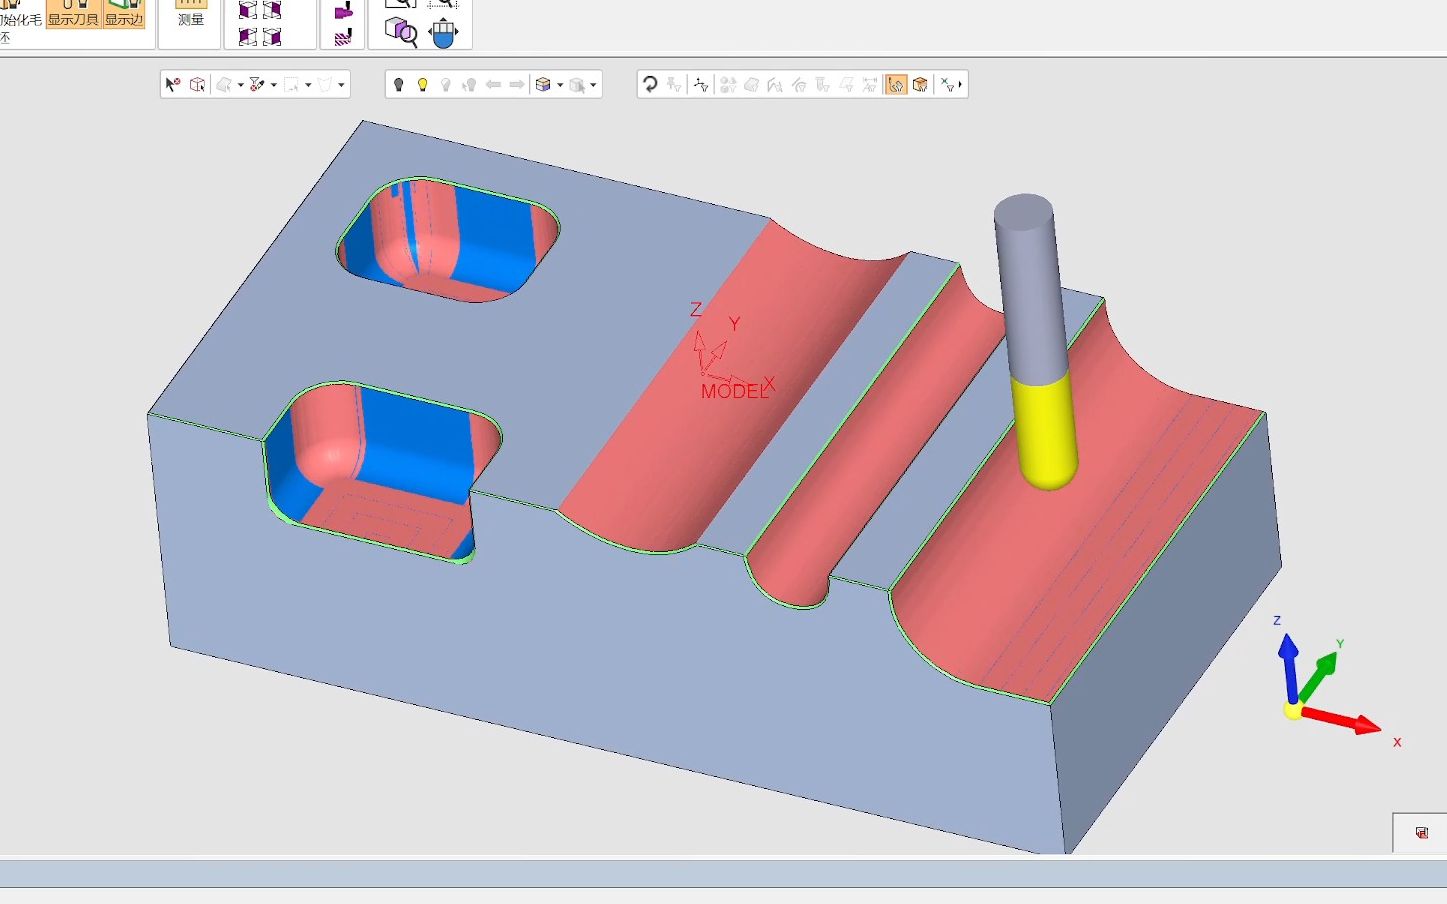Viewport: 1447px width, 904px height.
Task: Click the MODEL coordinate system label
Action: 733,392
